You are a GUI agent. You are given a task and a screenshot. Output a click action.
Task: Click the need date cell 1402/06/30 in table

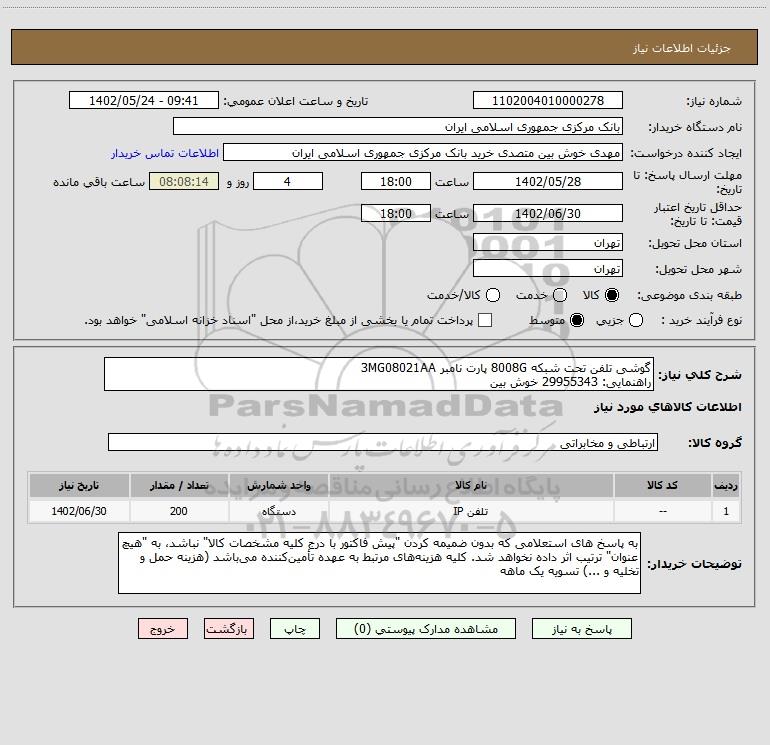tap(79, 511)
